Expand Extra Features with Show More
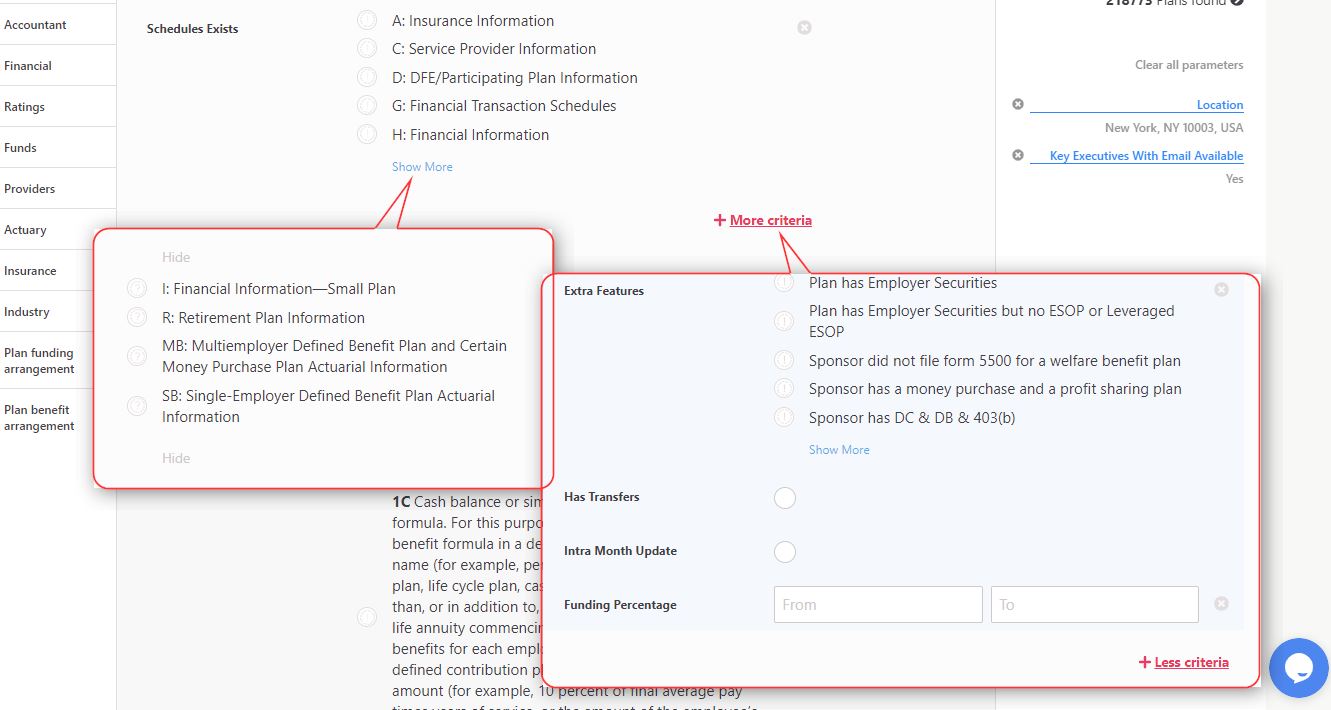The image size is (1331, 710). [x=839, y=450]
